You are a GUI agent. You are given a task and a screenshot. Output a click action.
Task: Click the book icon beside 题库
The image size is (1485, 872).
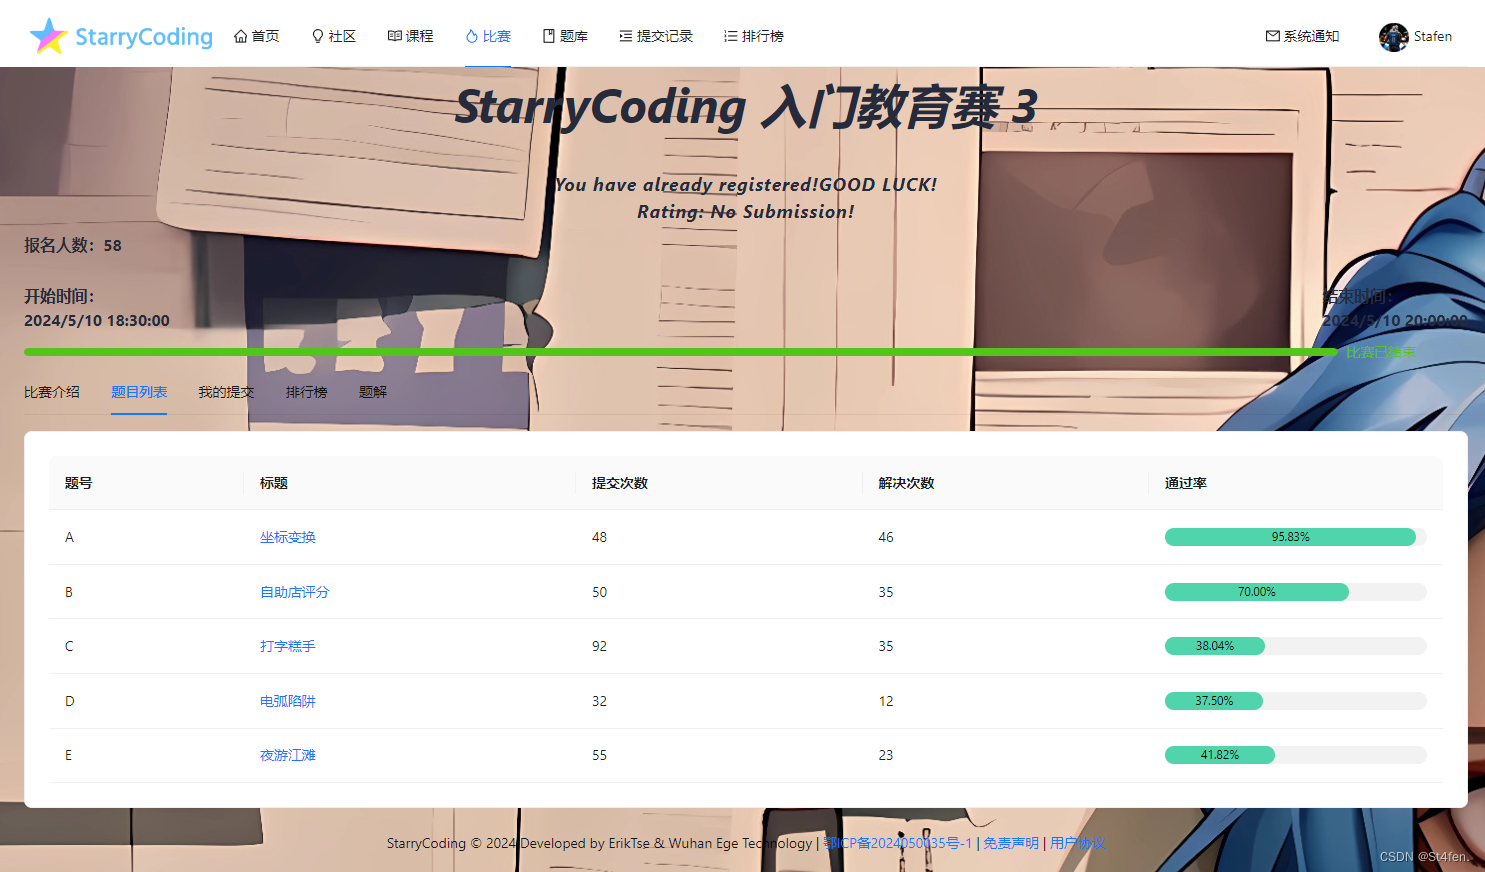549,36
